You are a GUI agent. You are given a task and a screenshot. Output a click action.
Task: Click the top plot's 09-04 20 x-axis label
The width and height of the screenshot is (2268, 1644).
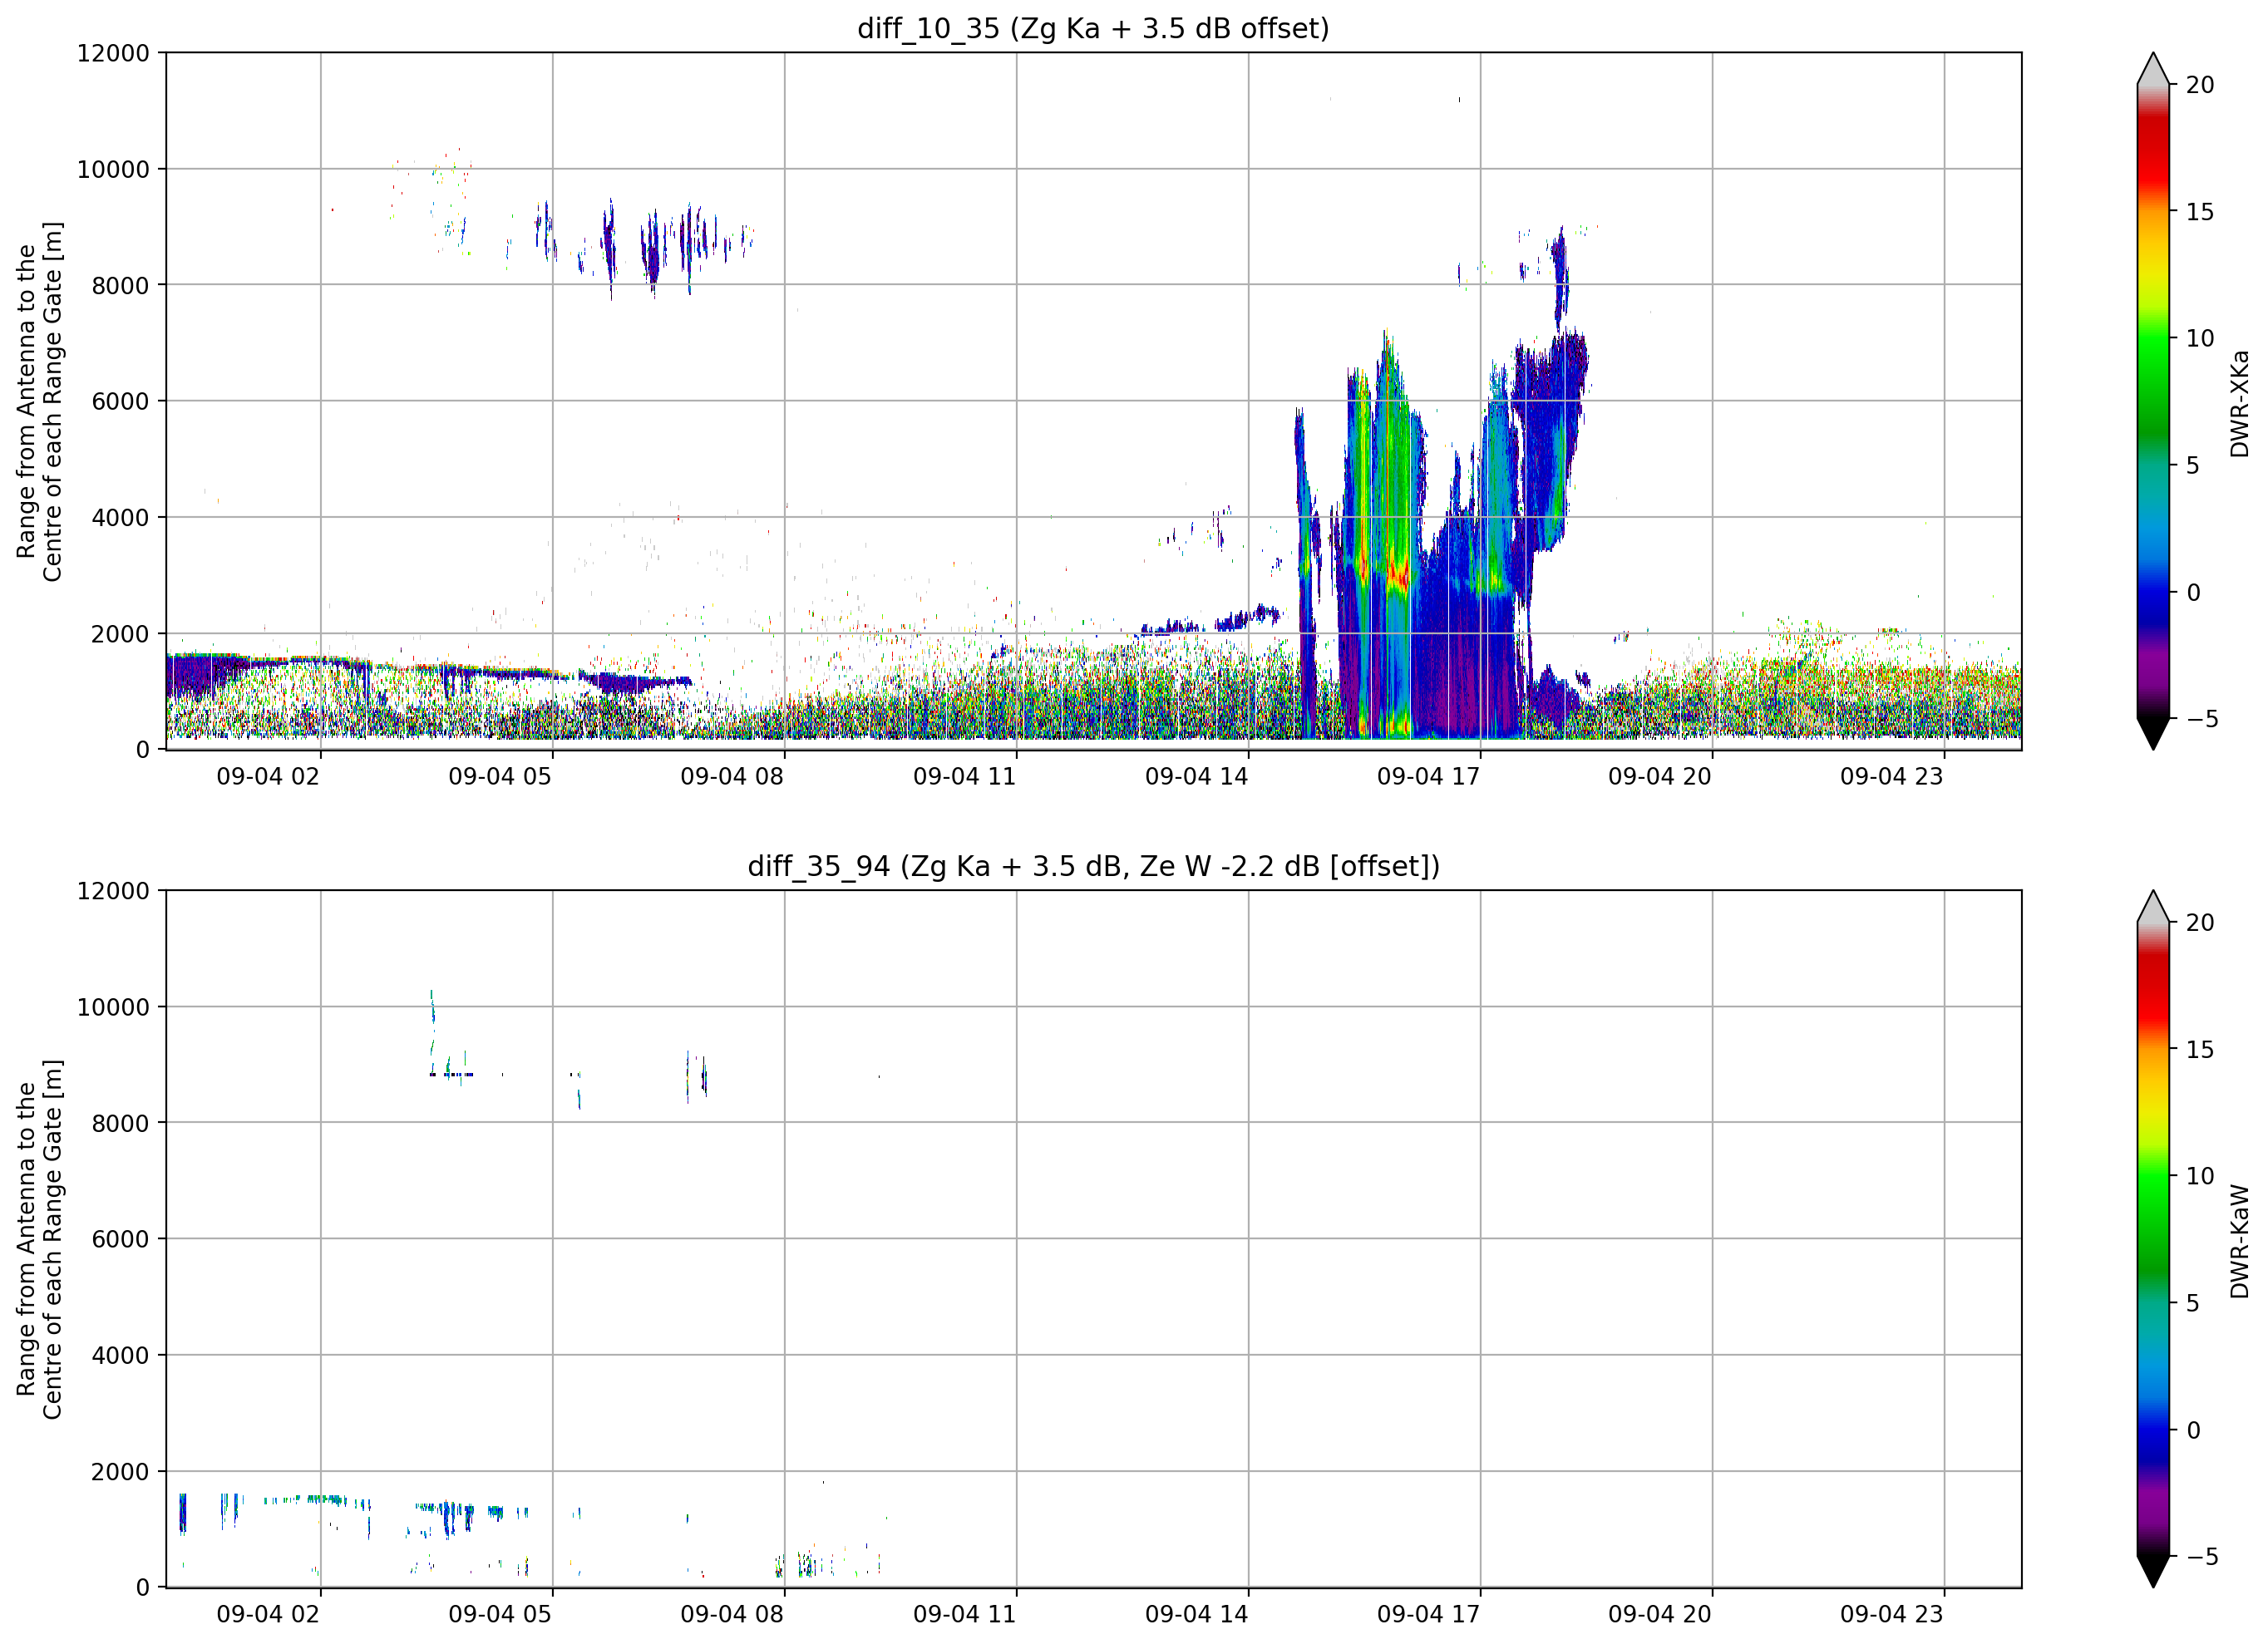1660,776
